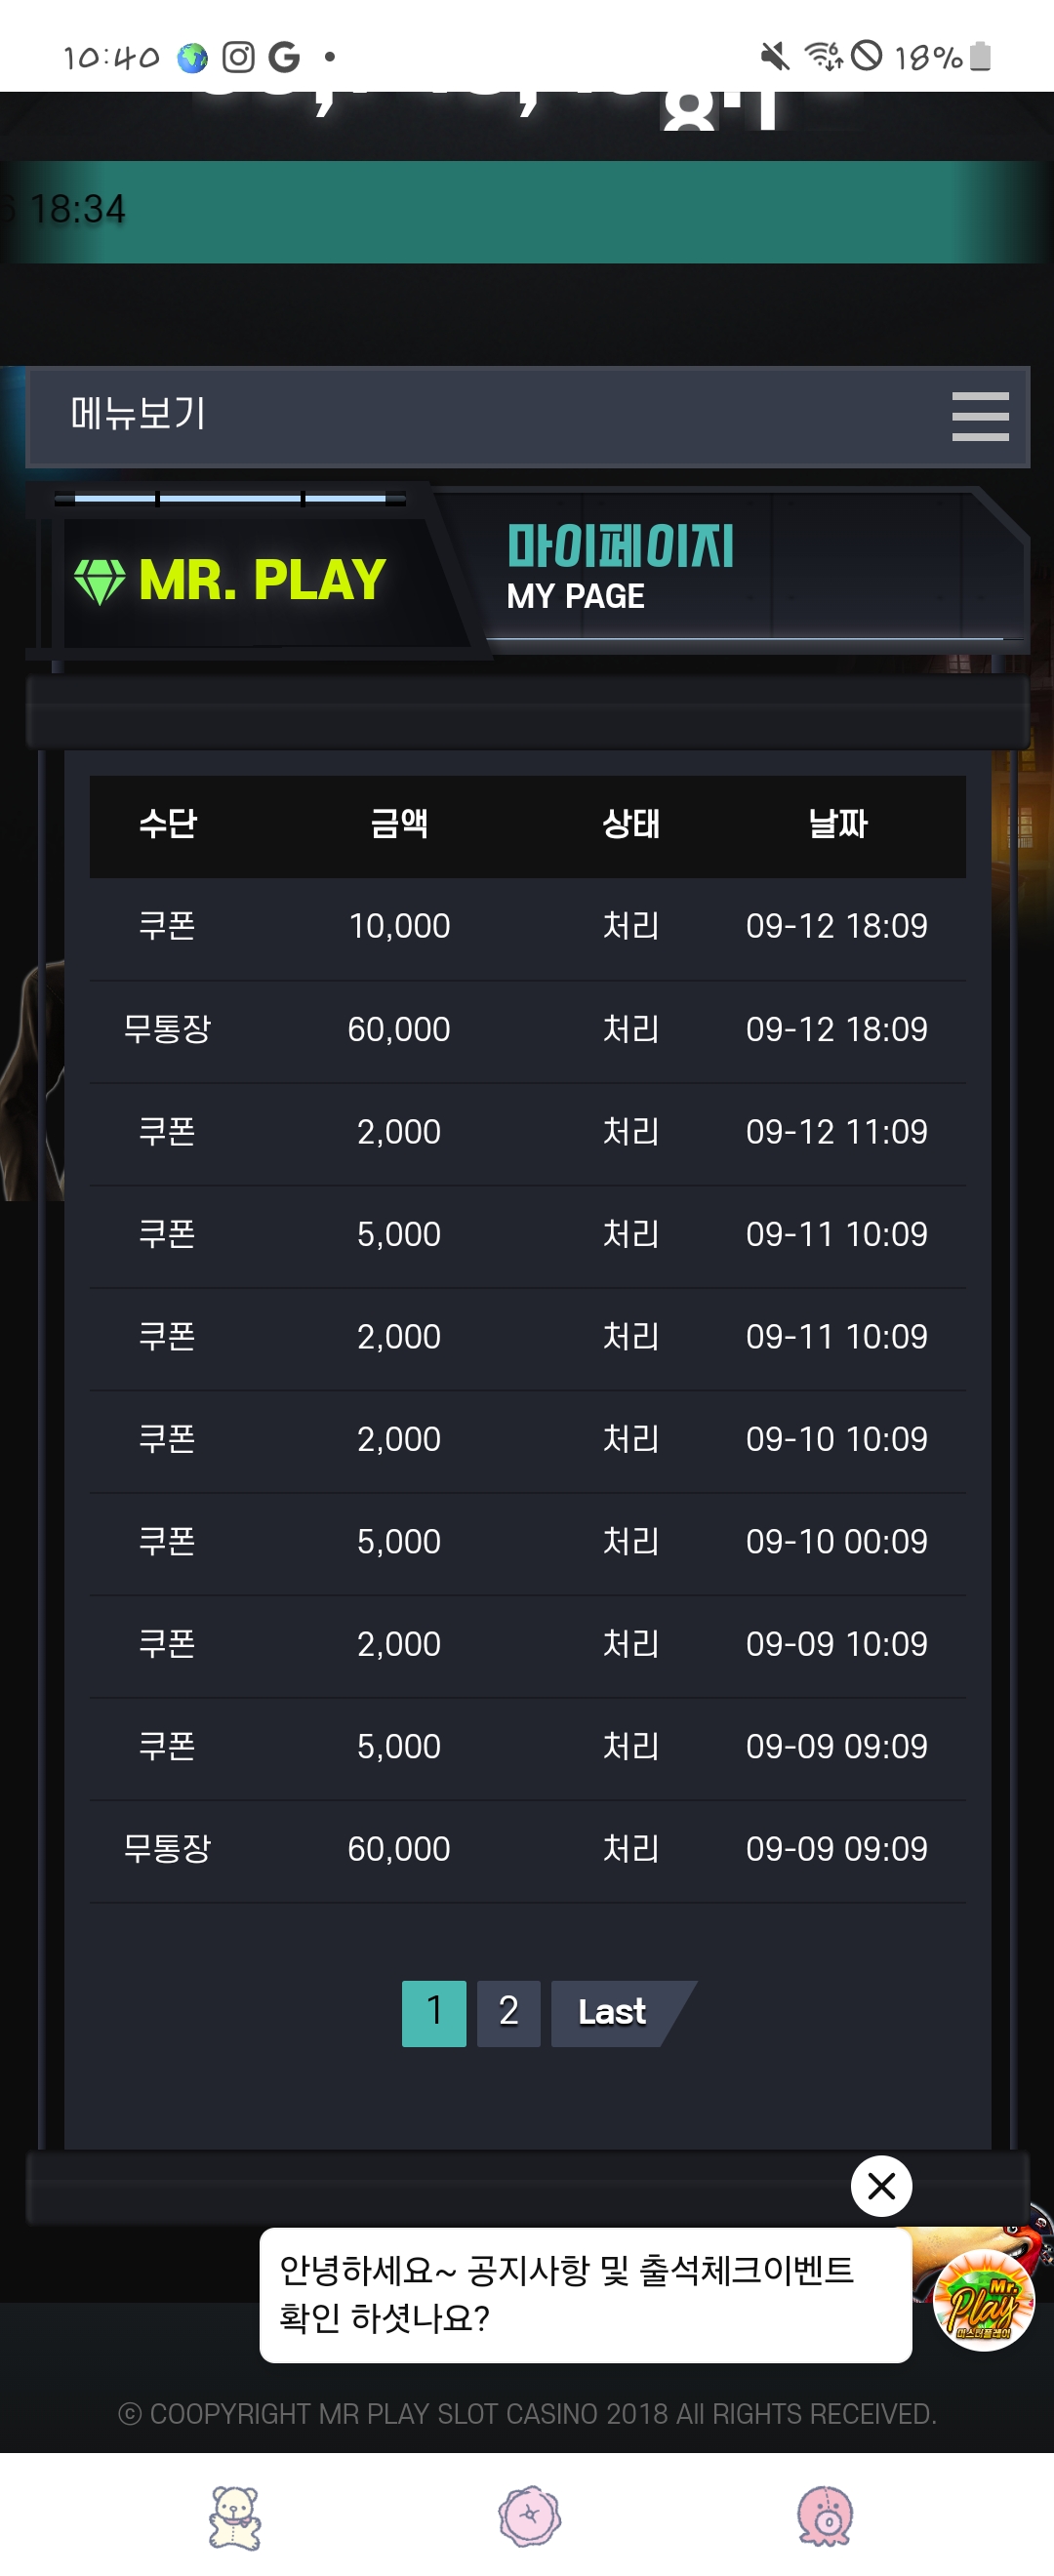Open the hamburger menu icon
The height and width of the screenshot is (2576, 1054).
pos(979,416)
